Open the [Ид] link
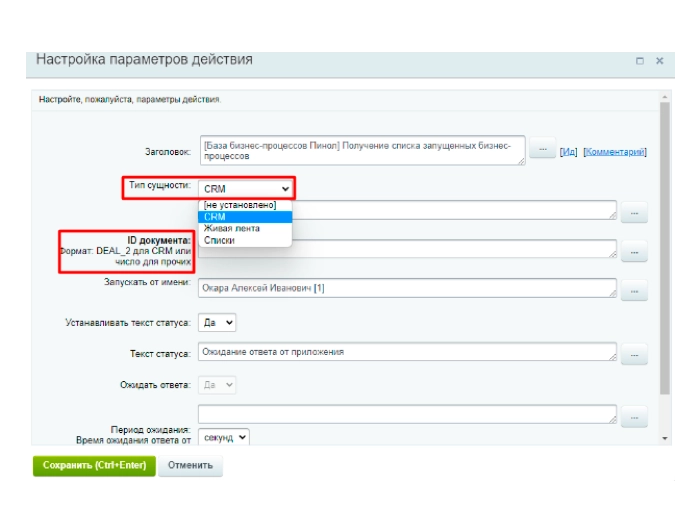The image size is (700, 516). (x=568, y=151)
